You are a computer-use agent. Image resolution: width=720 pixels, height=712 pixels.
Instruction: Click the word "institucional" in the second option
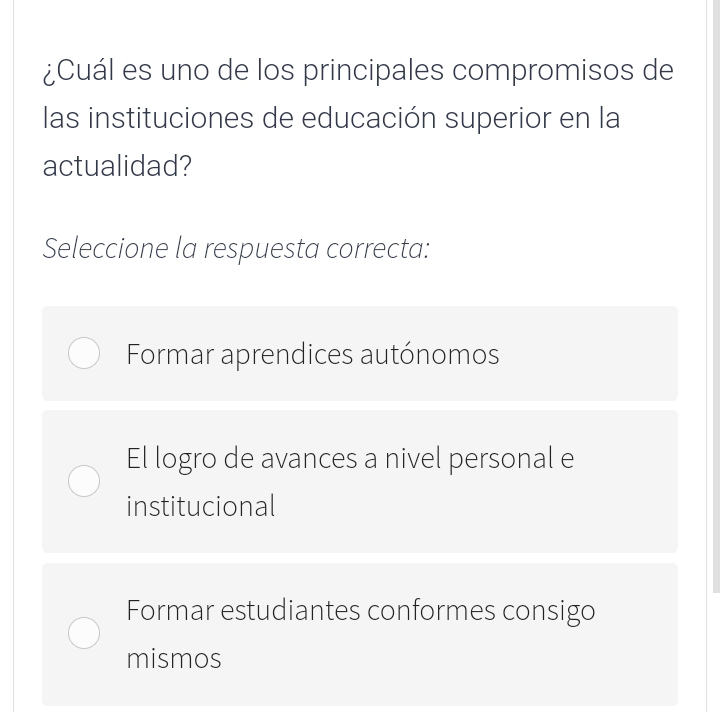(x=200, y=506)
